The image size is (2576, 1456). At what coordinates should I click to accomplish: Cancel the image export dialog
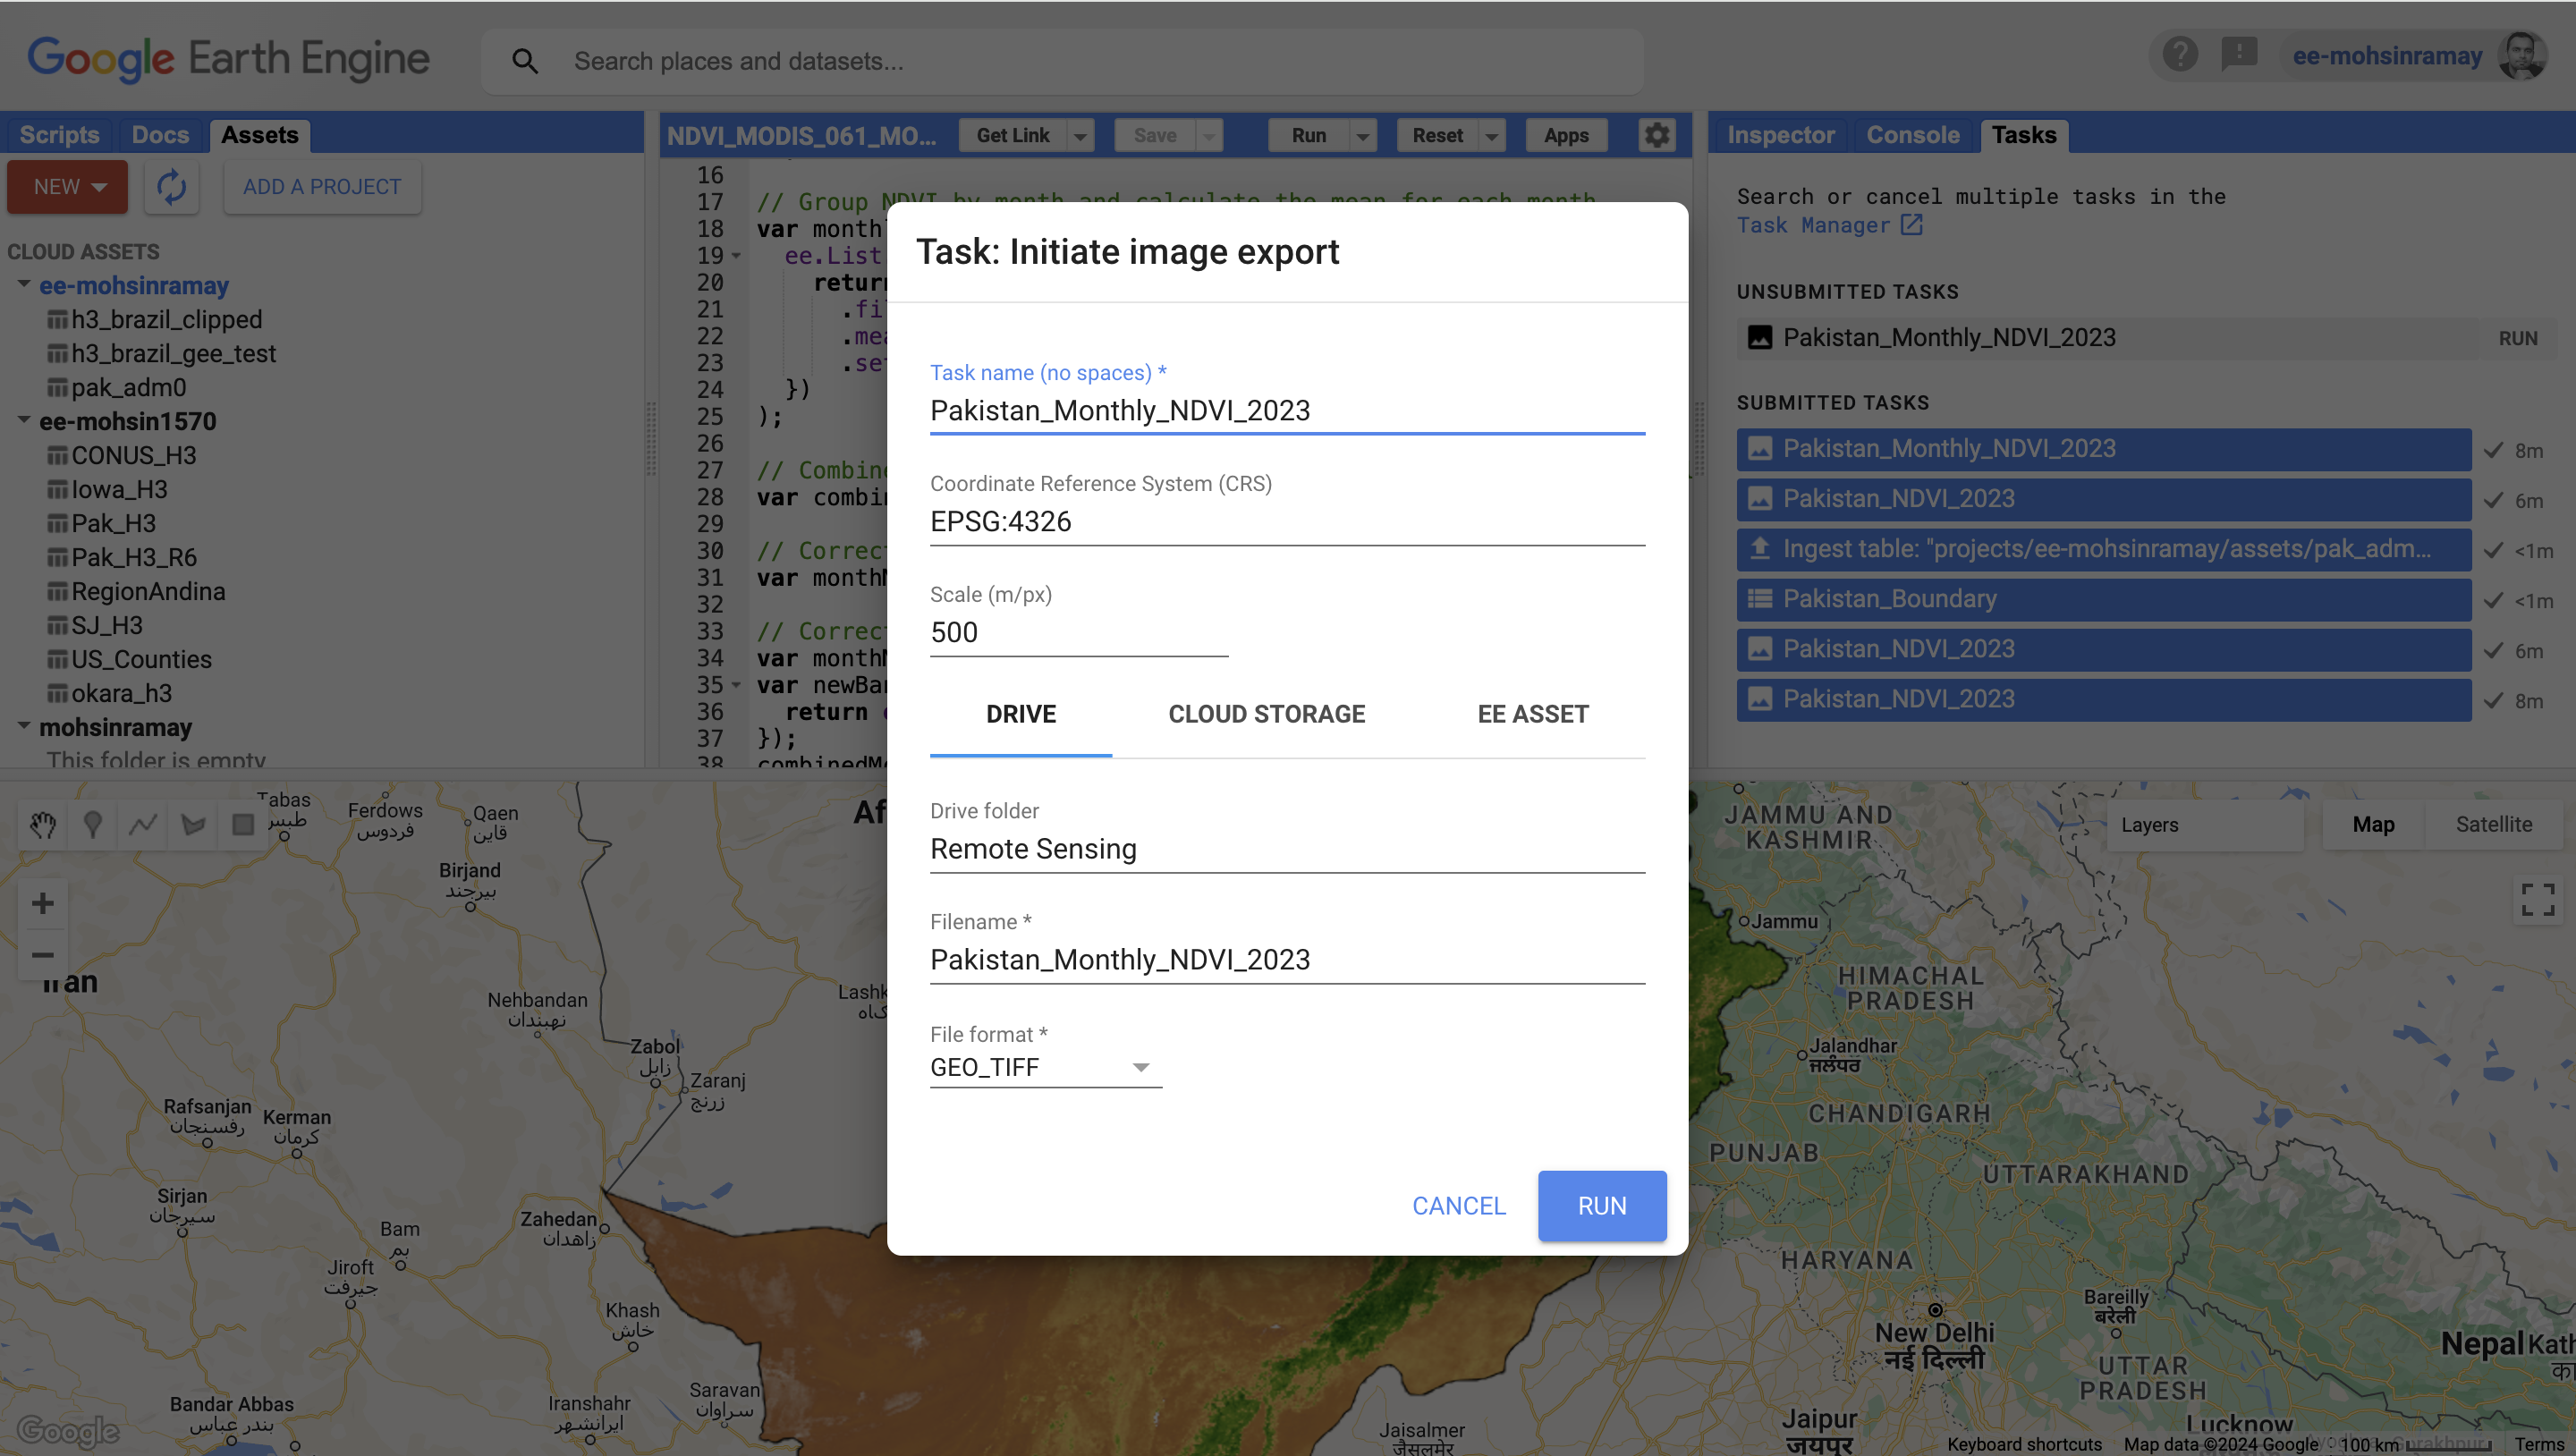click(1458, 1206)
